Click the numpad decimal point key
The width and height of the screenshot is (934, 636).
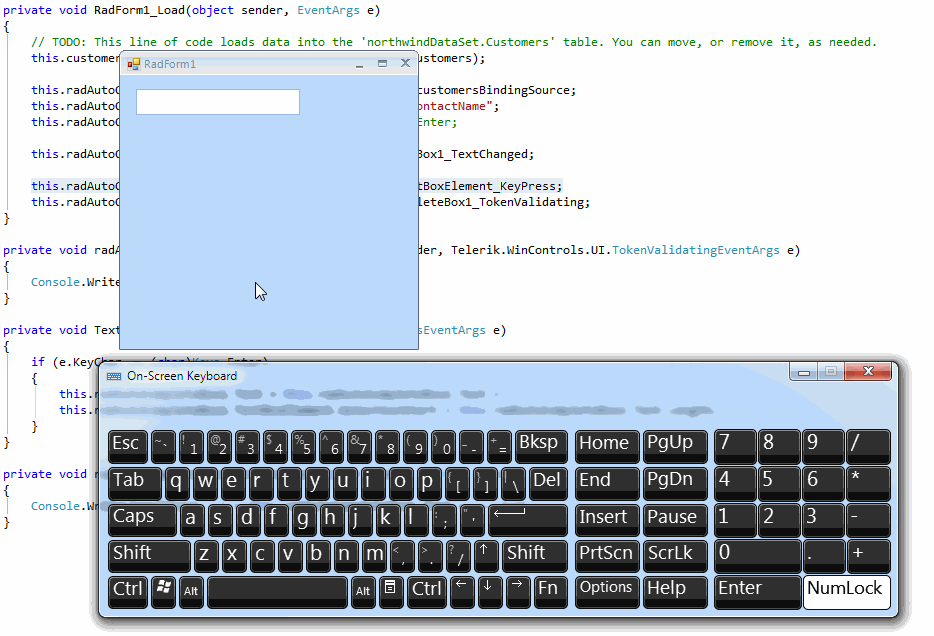point(824,556)
